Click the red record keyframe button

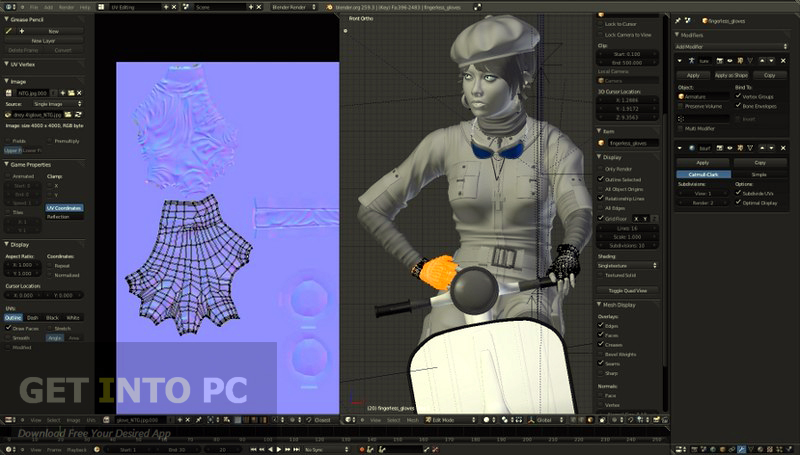[362, 449]
